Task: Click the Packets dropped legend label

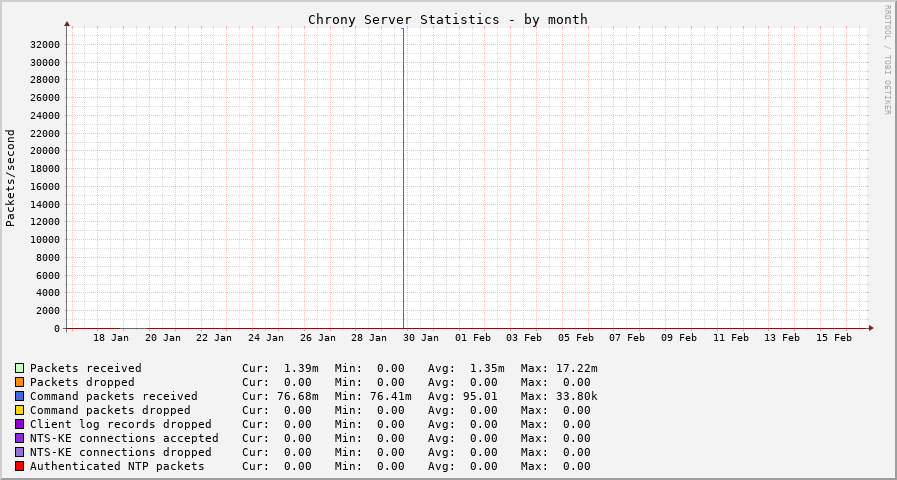Action: 82,382
